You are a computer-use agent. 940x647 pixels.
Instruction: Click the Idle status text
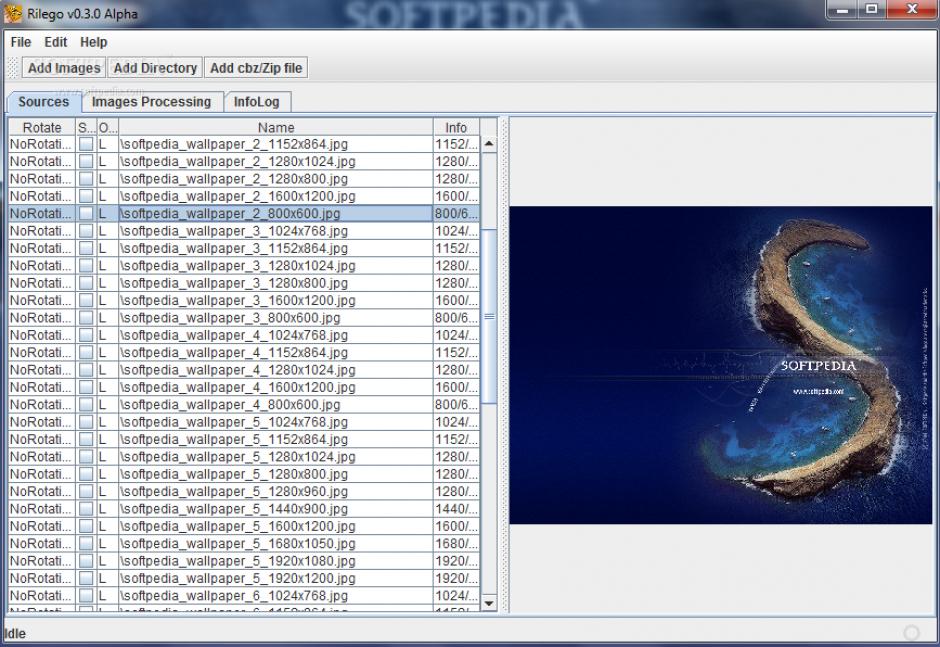point(15,634)
